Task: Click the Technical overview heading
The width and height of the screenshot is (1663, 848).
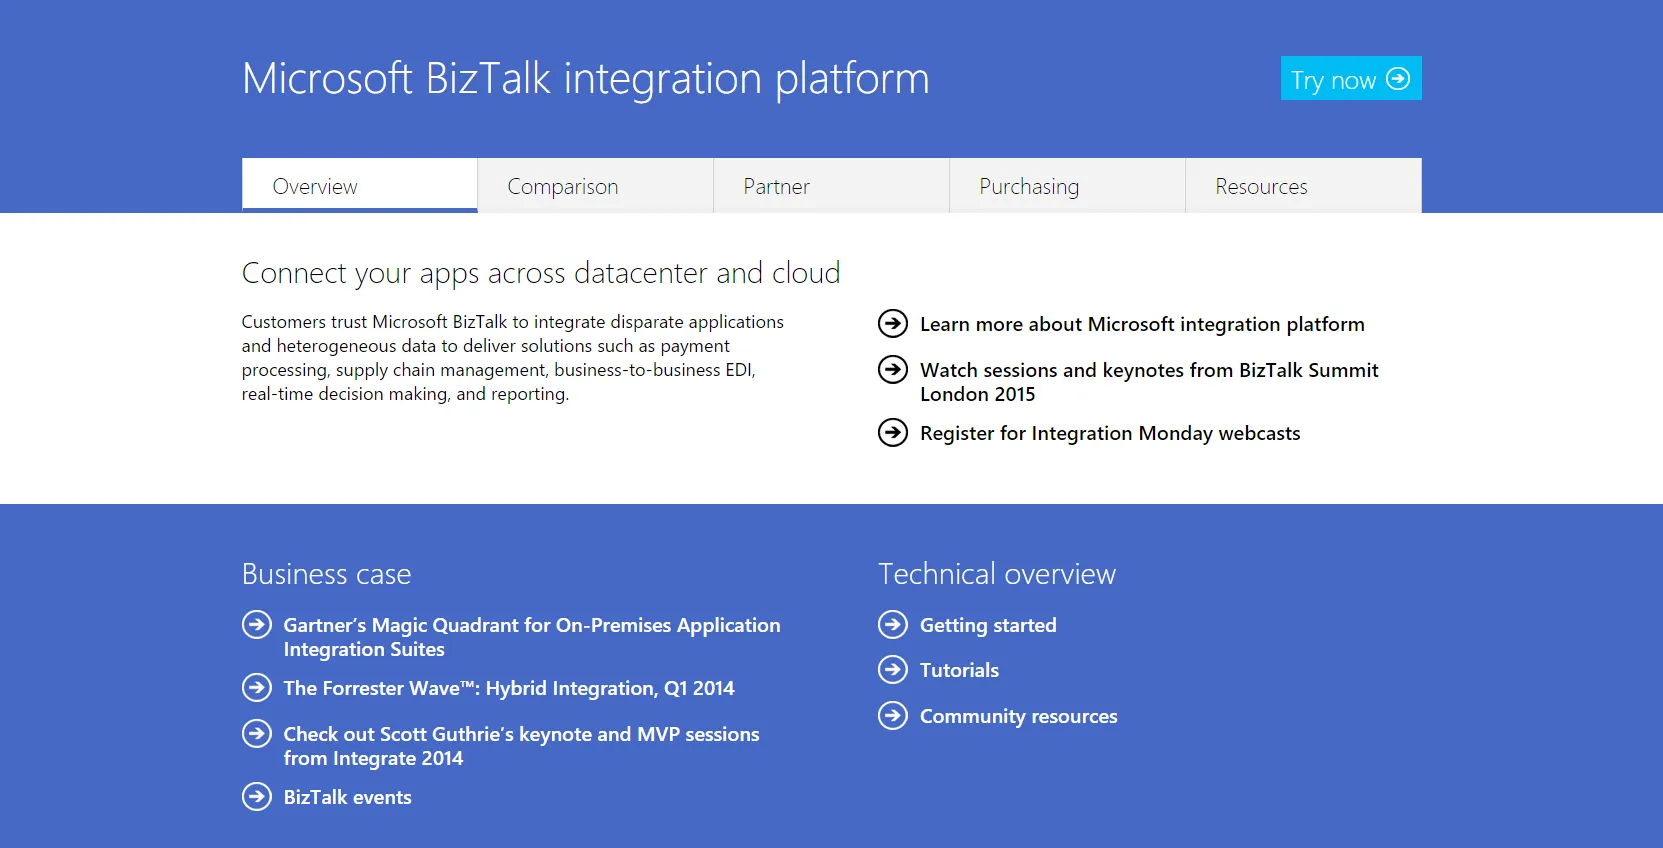Action: 997,574
